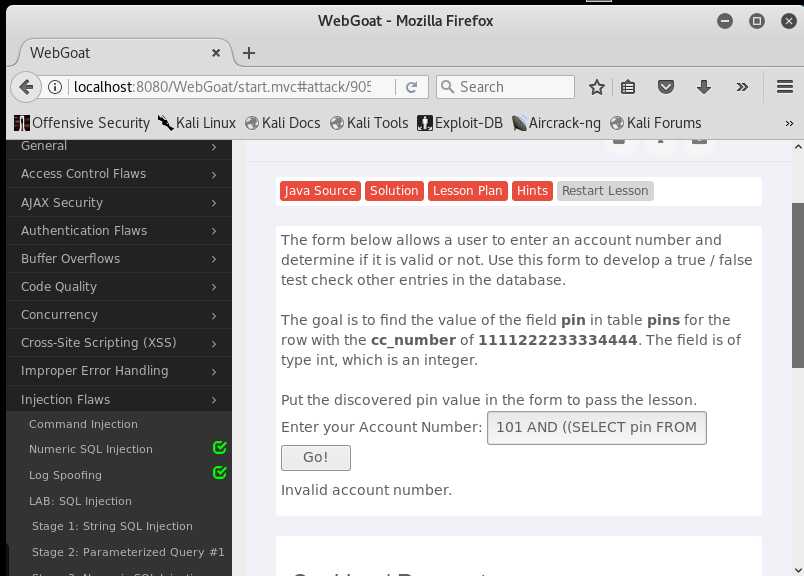Expand Code Quality category
Image resolution: width=804 pixels, height=576 pixels.
pyautogui.click(x=119, y=287)
